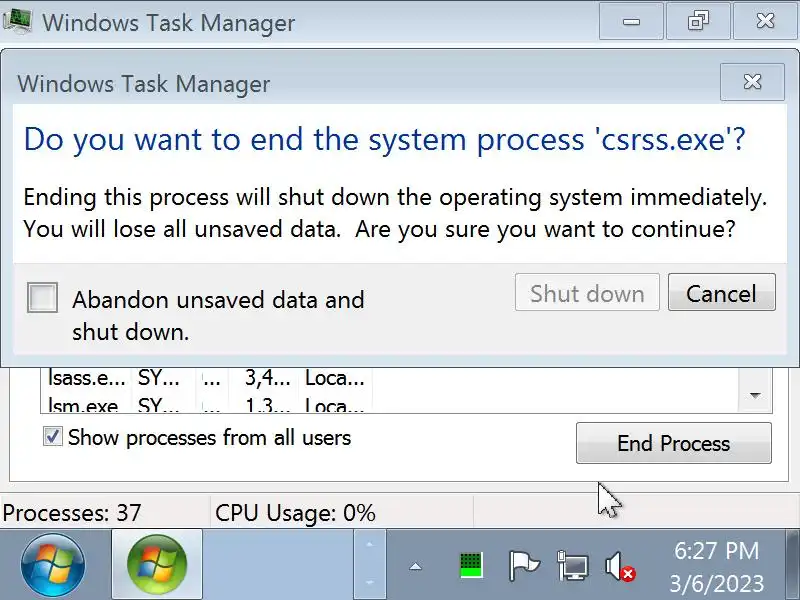Check 'Abandon unsaved data and shut down'
Viewport: 800px width, 600px height.
(42, 298)
